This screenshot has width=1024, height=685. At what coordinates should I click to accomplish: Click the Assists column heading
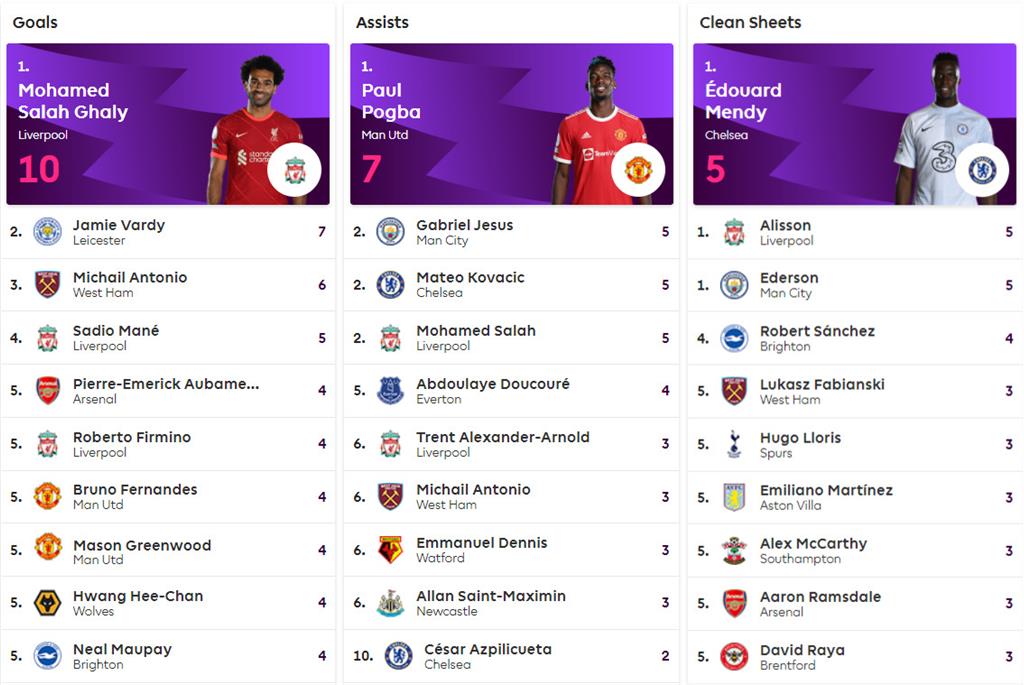pos(382,22)
